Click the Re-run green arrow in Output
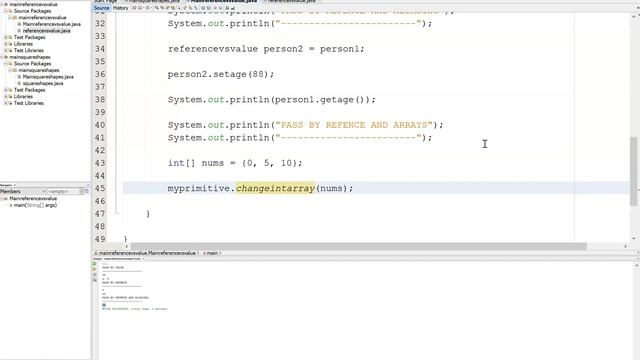Viewport: 640px width, 360px height. (95, 264)
